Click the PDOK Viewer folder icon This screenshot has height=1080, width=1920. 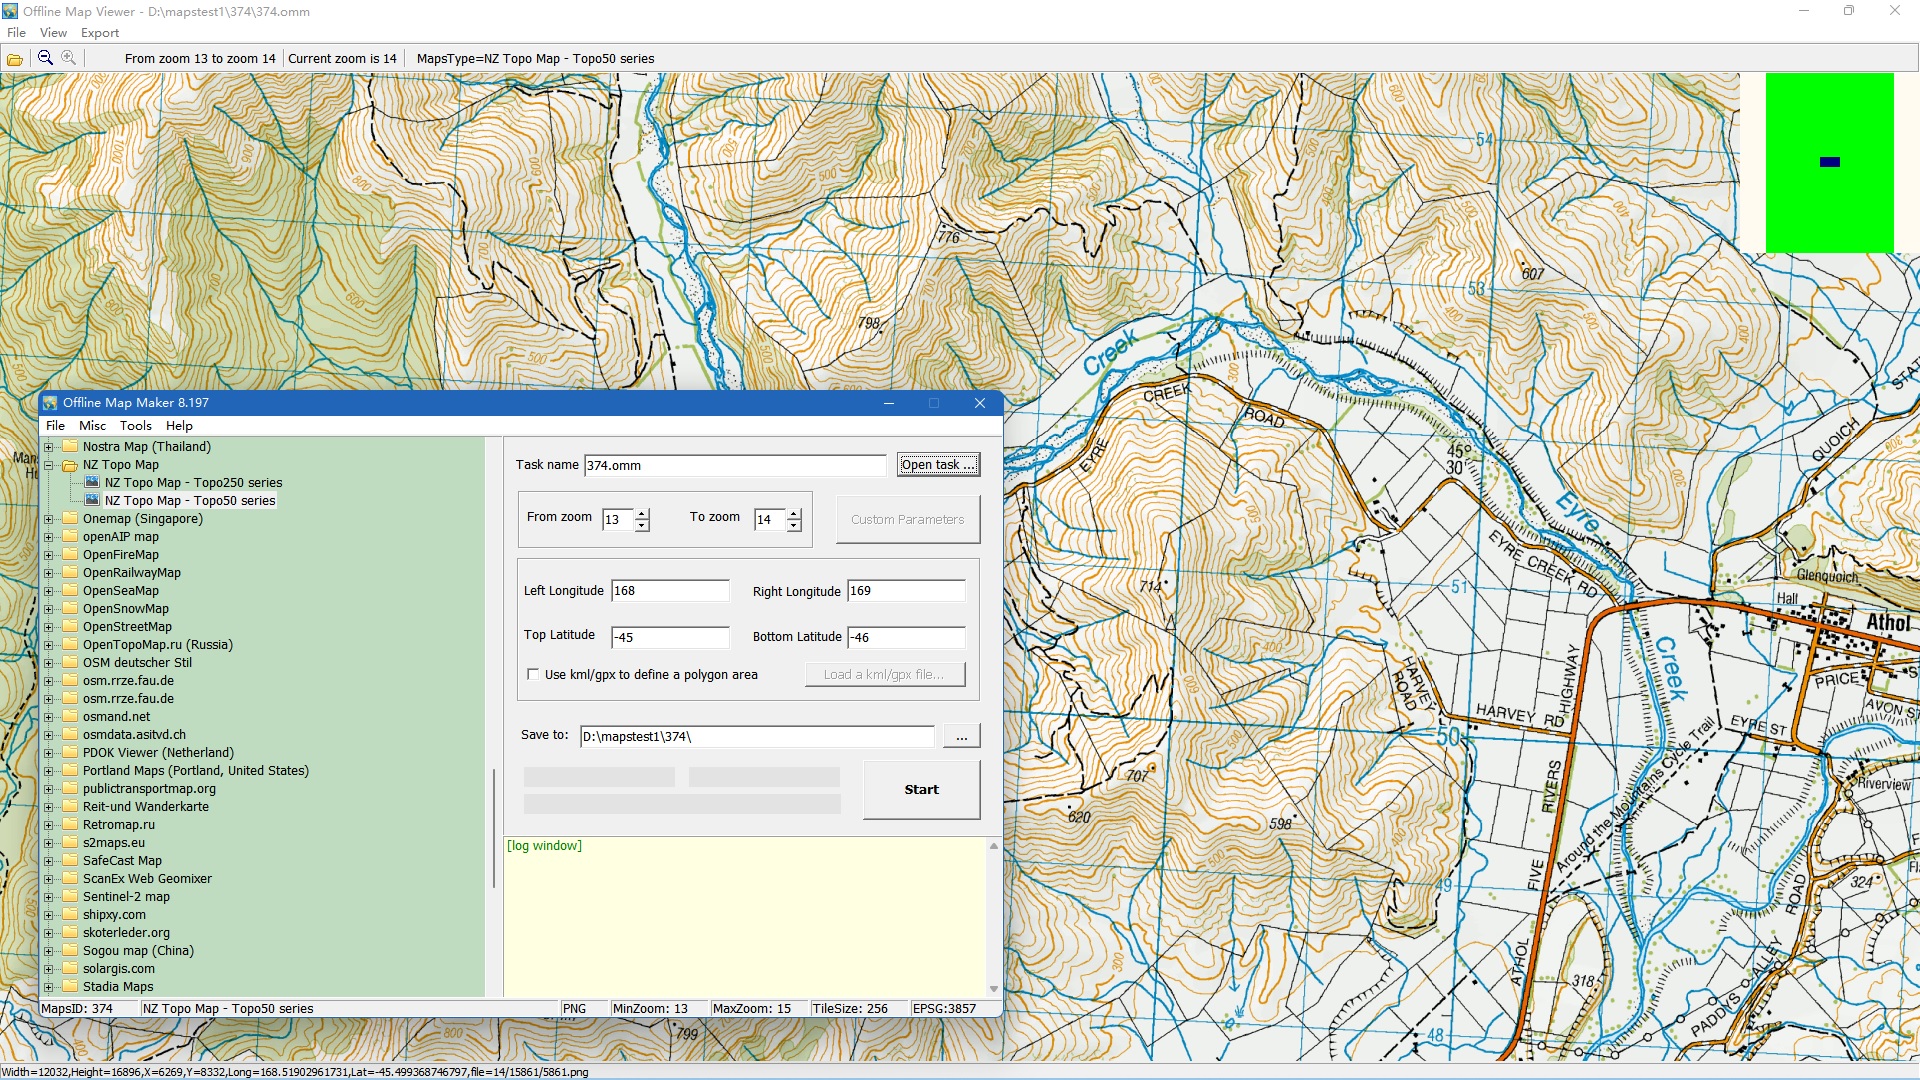coord(70,752)
